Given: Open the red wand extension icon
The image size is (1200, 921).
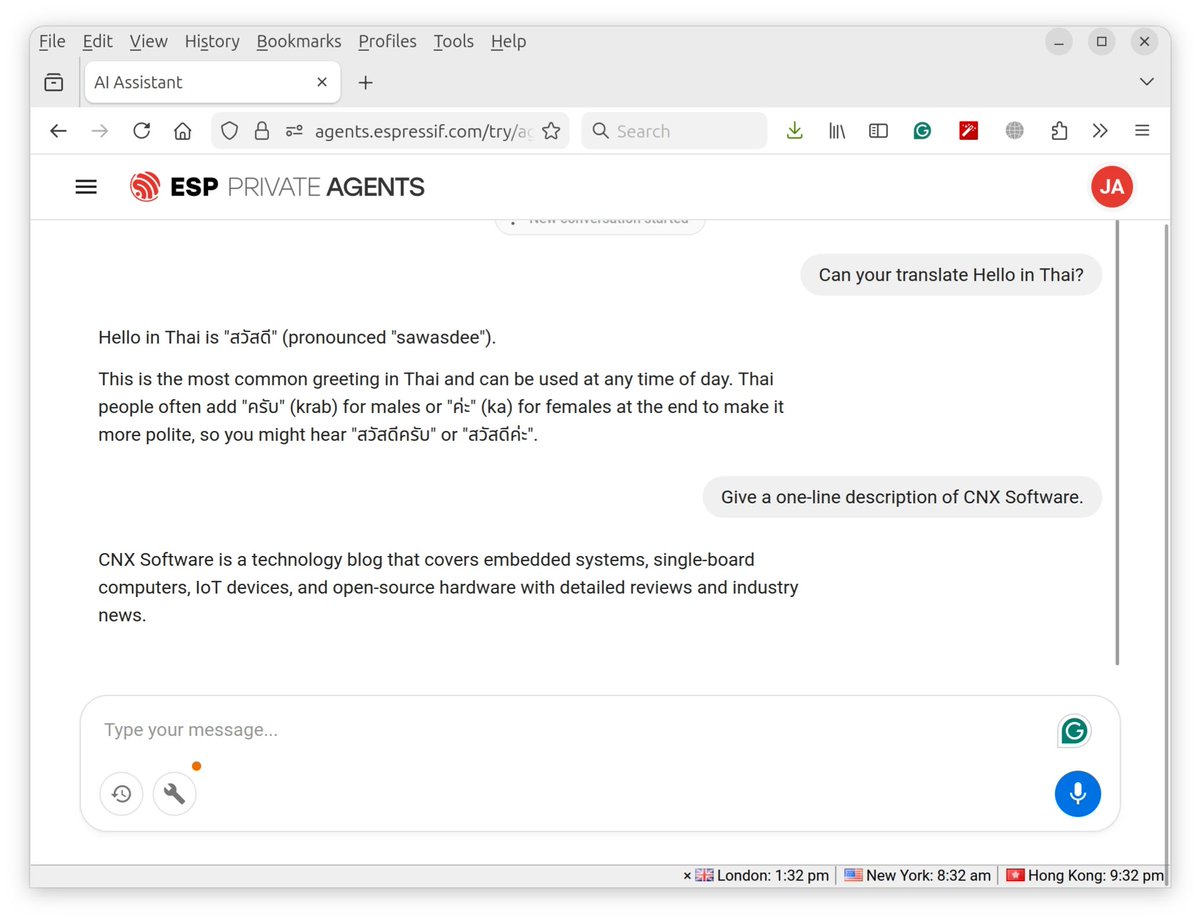Looking at the screenshot, I should pyautogui.click(x=968, y=131).
